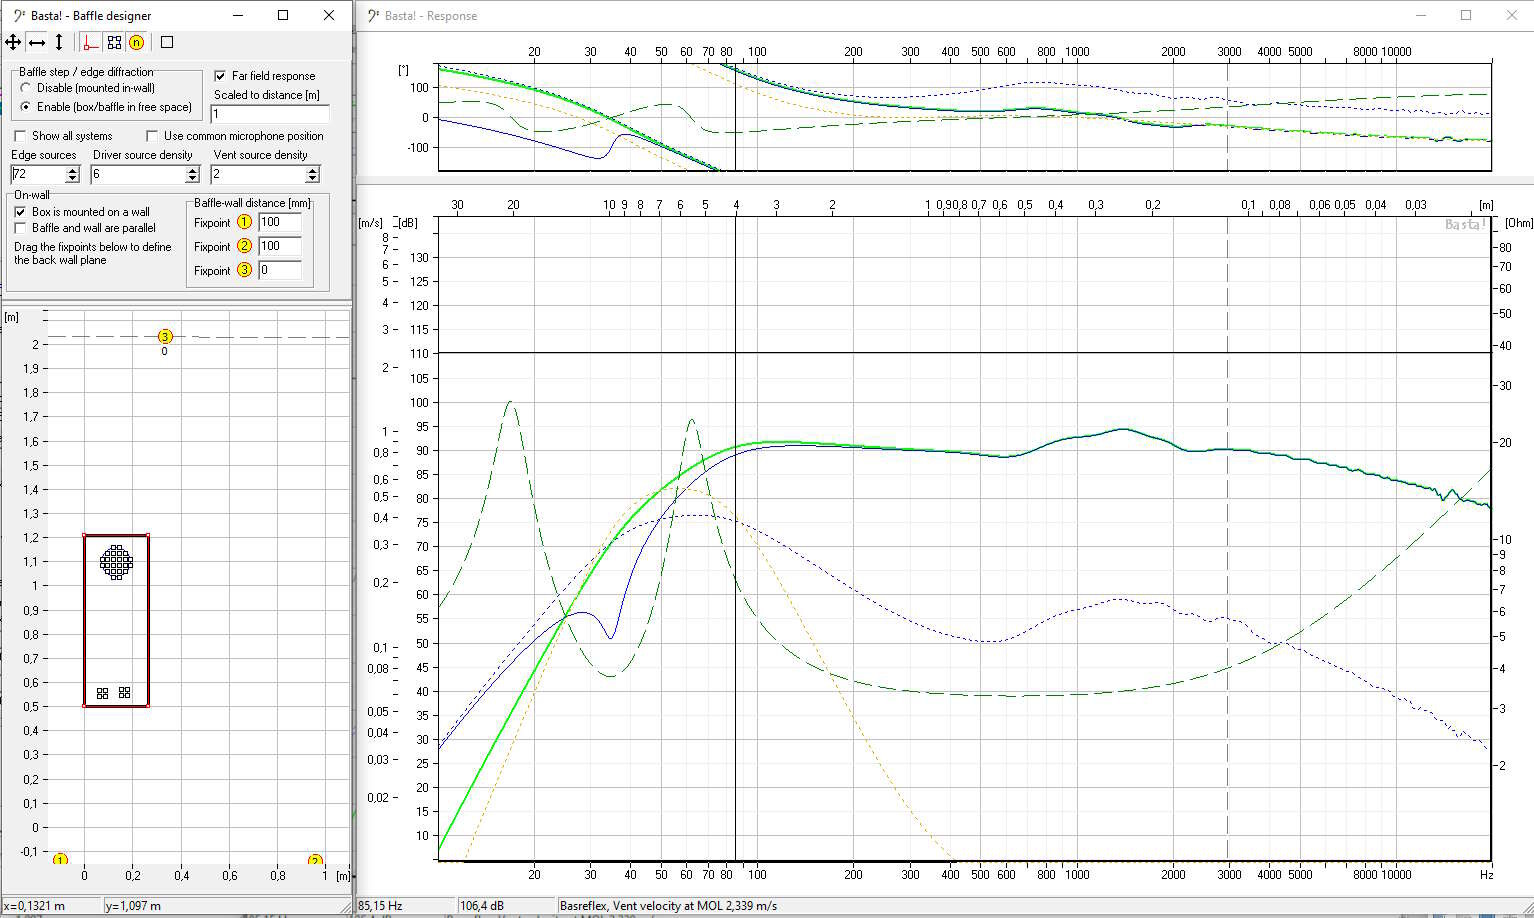Uncheck Far field response
1534x918 pixels.
tap(220, 76)
